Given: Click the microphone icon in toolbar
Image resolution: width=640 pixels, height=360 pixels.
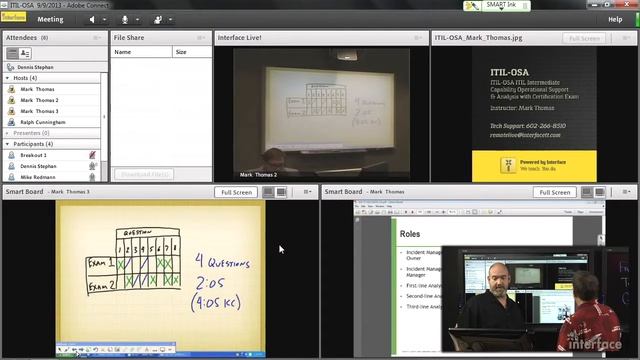Looking at the screenshot, I should (x=125, y=20).
